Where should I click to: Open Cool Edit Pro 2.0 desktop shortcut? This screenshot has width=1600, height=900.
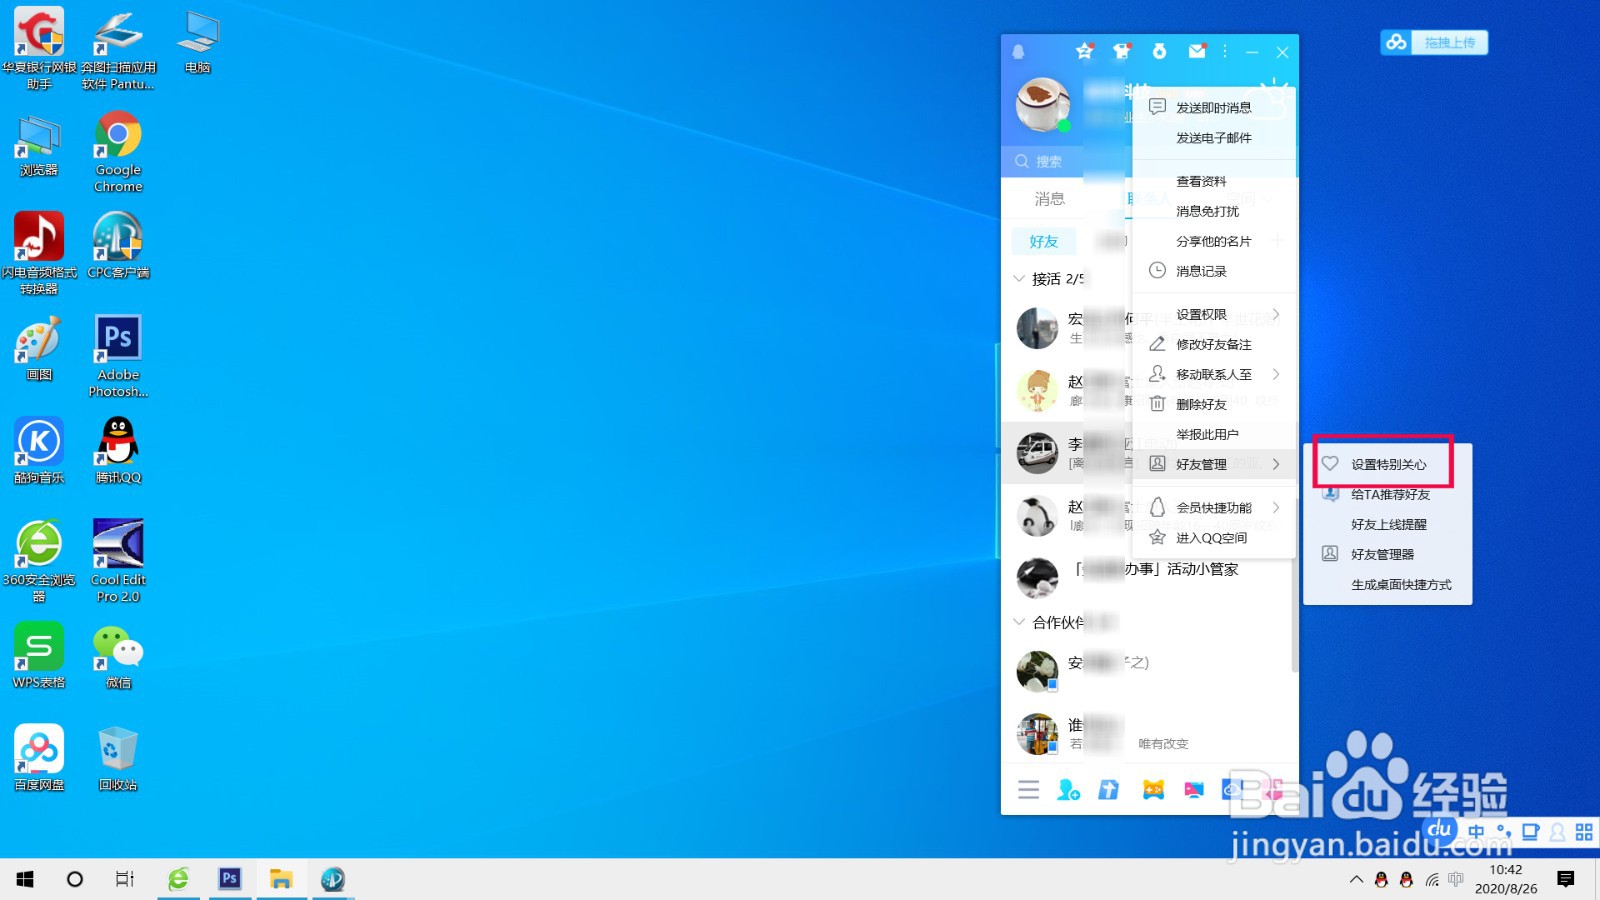(118, 561)
